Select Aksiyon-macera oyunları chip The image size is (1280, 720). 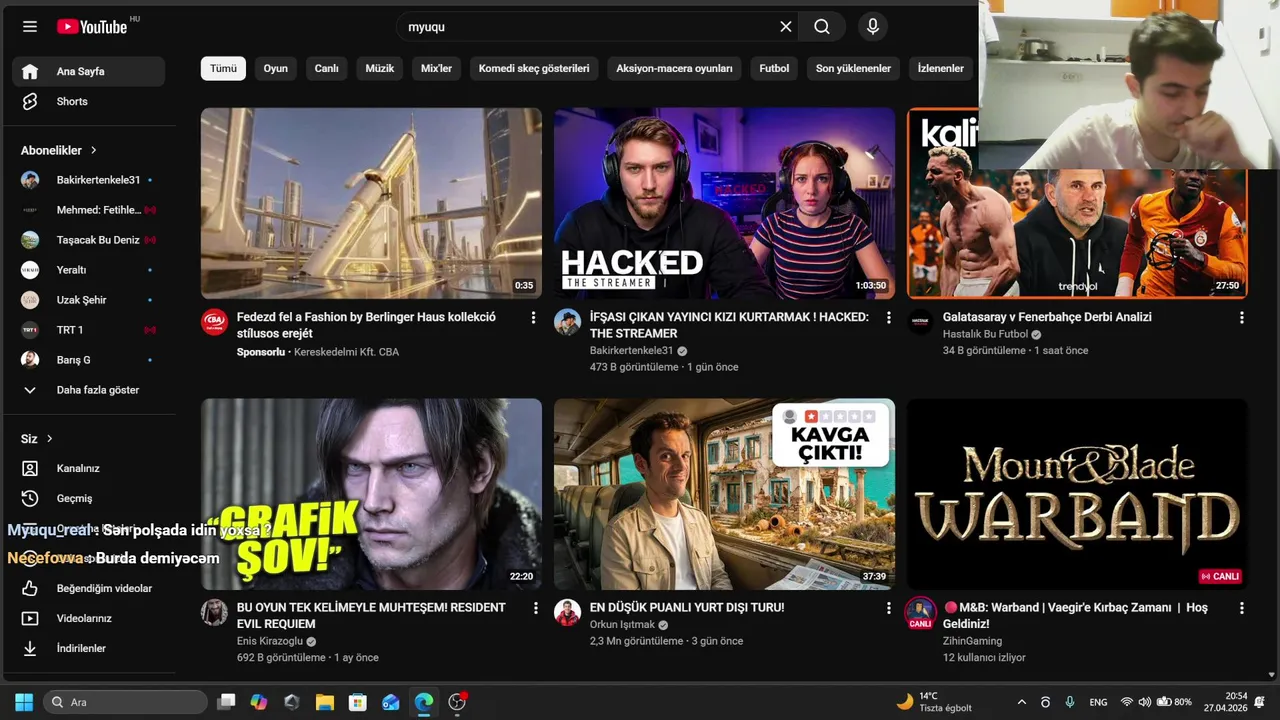click(x=675, y=68)
